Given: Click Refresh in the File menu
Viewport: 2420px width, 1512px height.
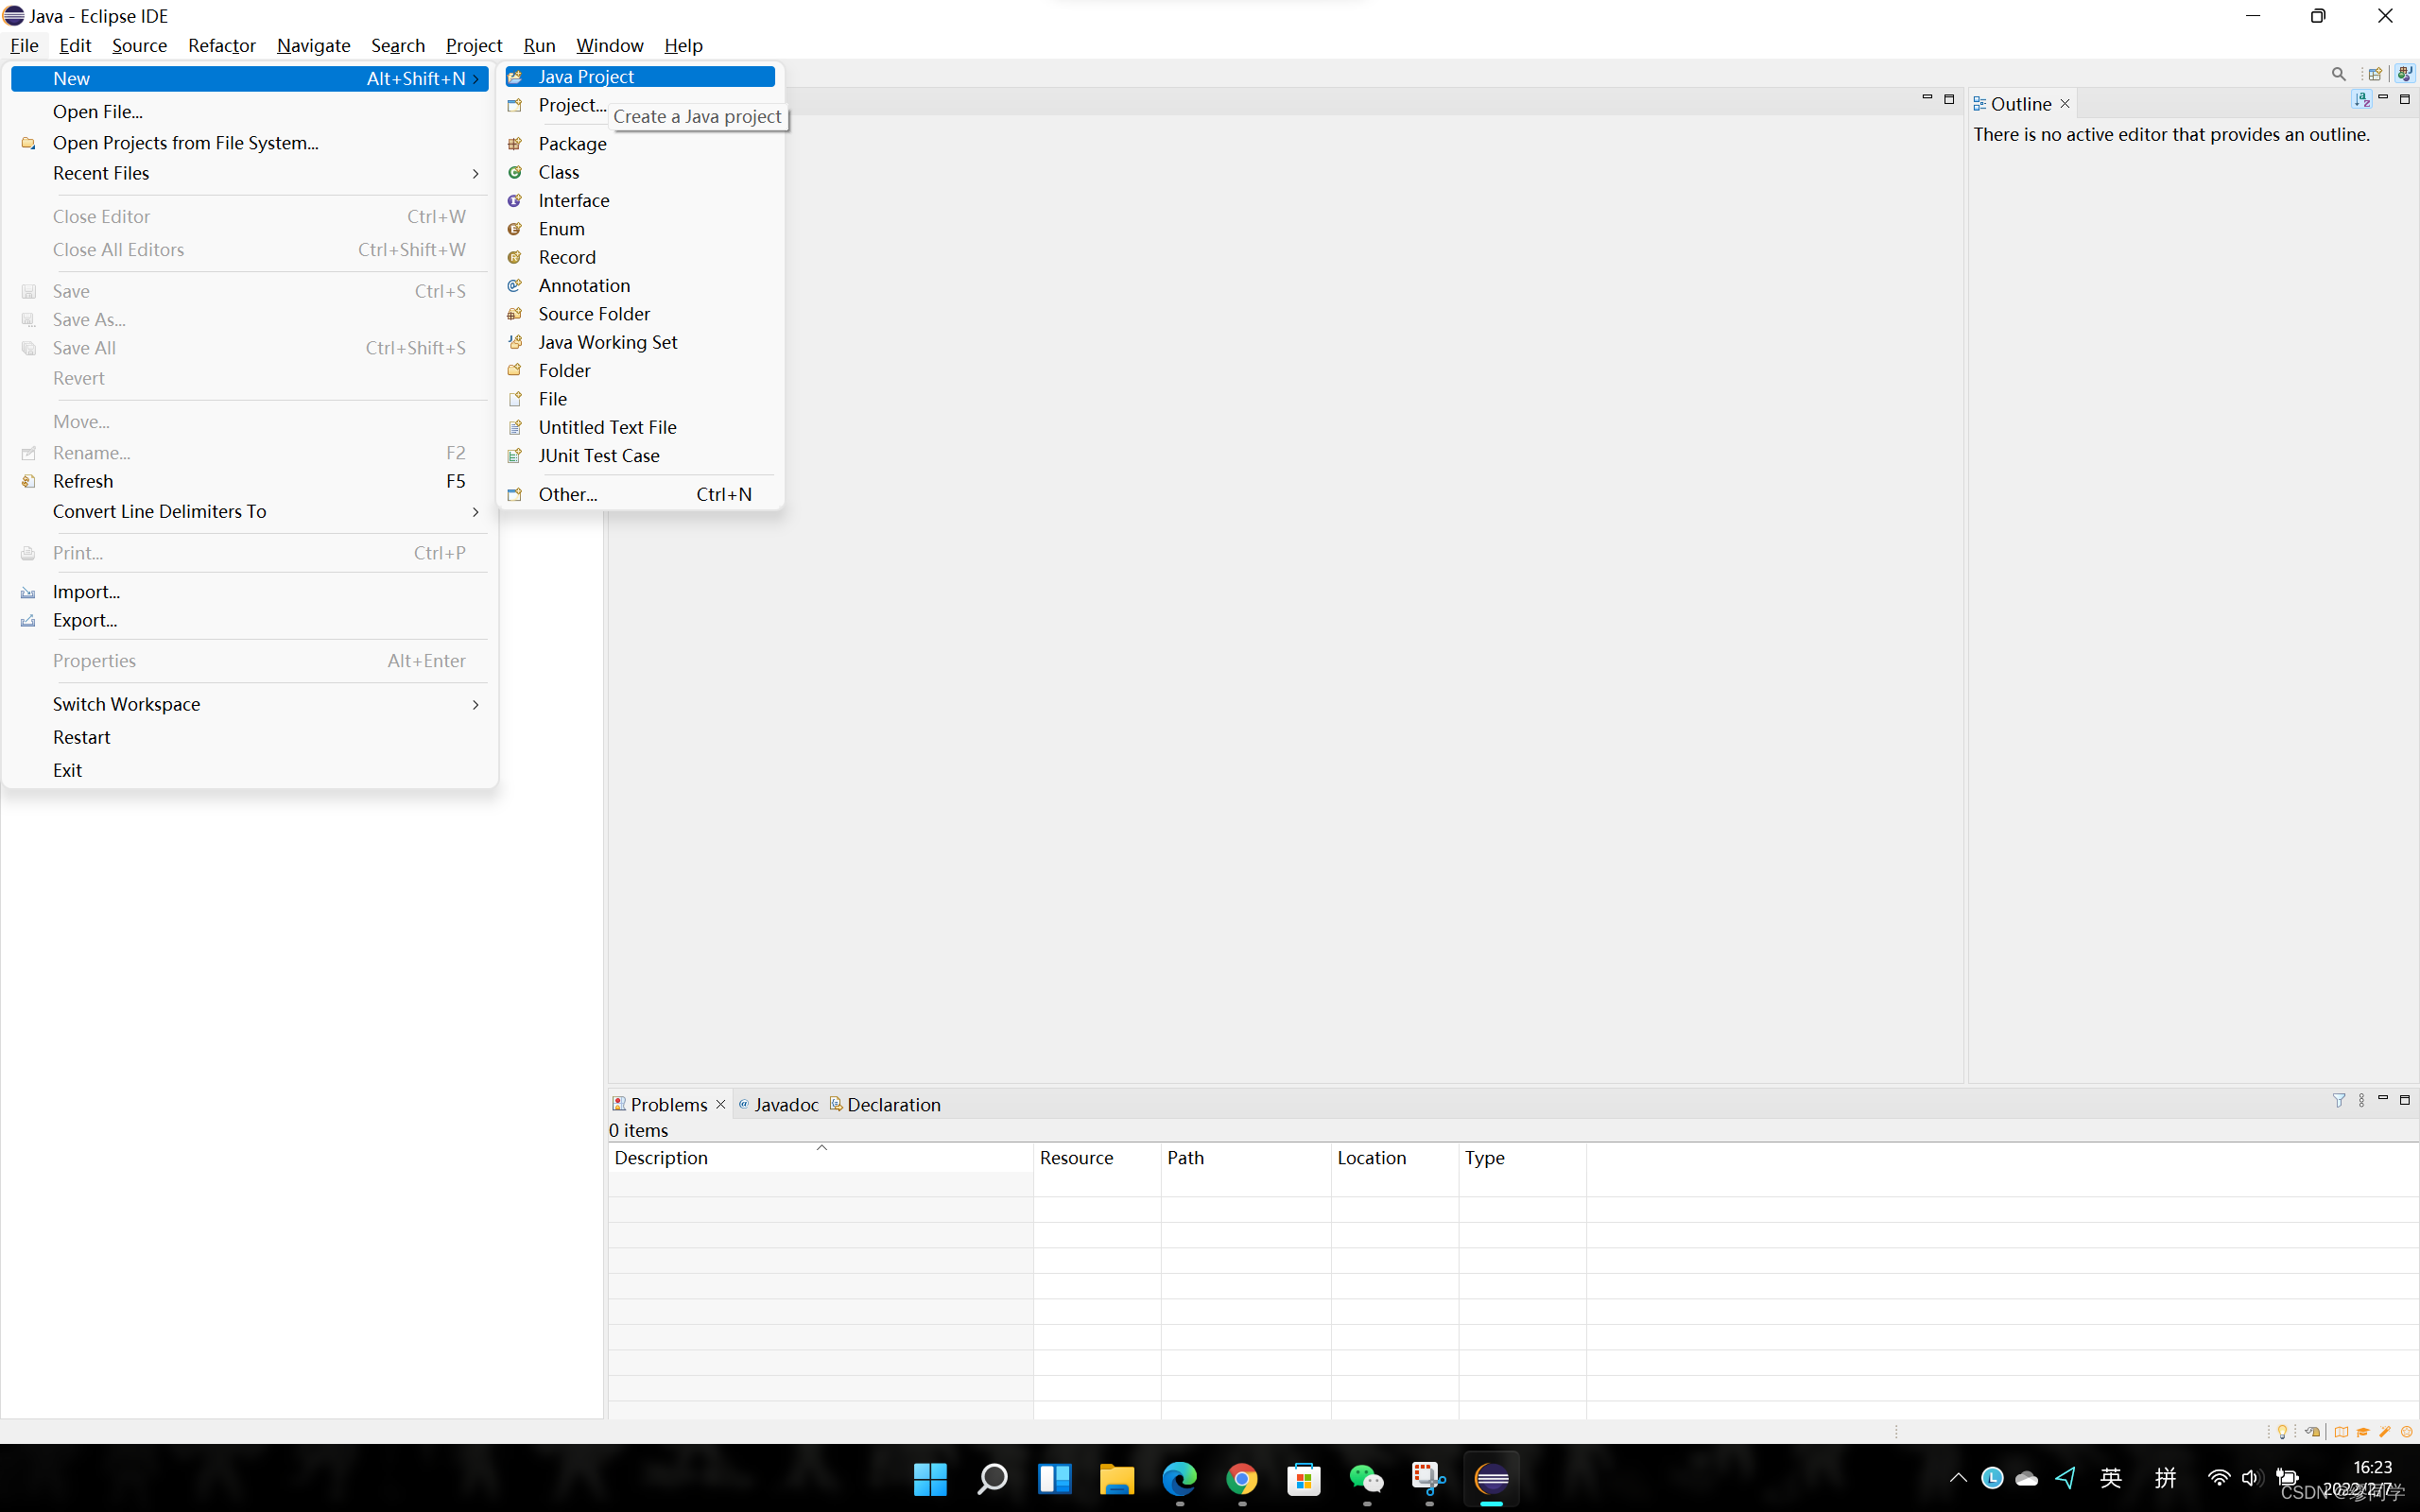Looking at the screenshot, I should (249, 481).
